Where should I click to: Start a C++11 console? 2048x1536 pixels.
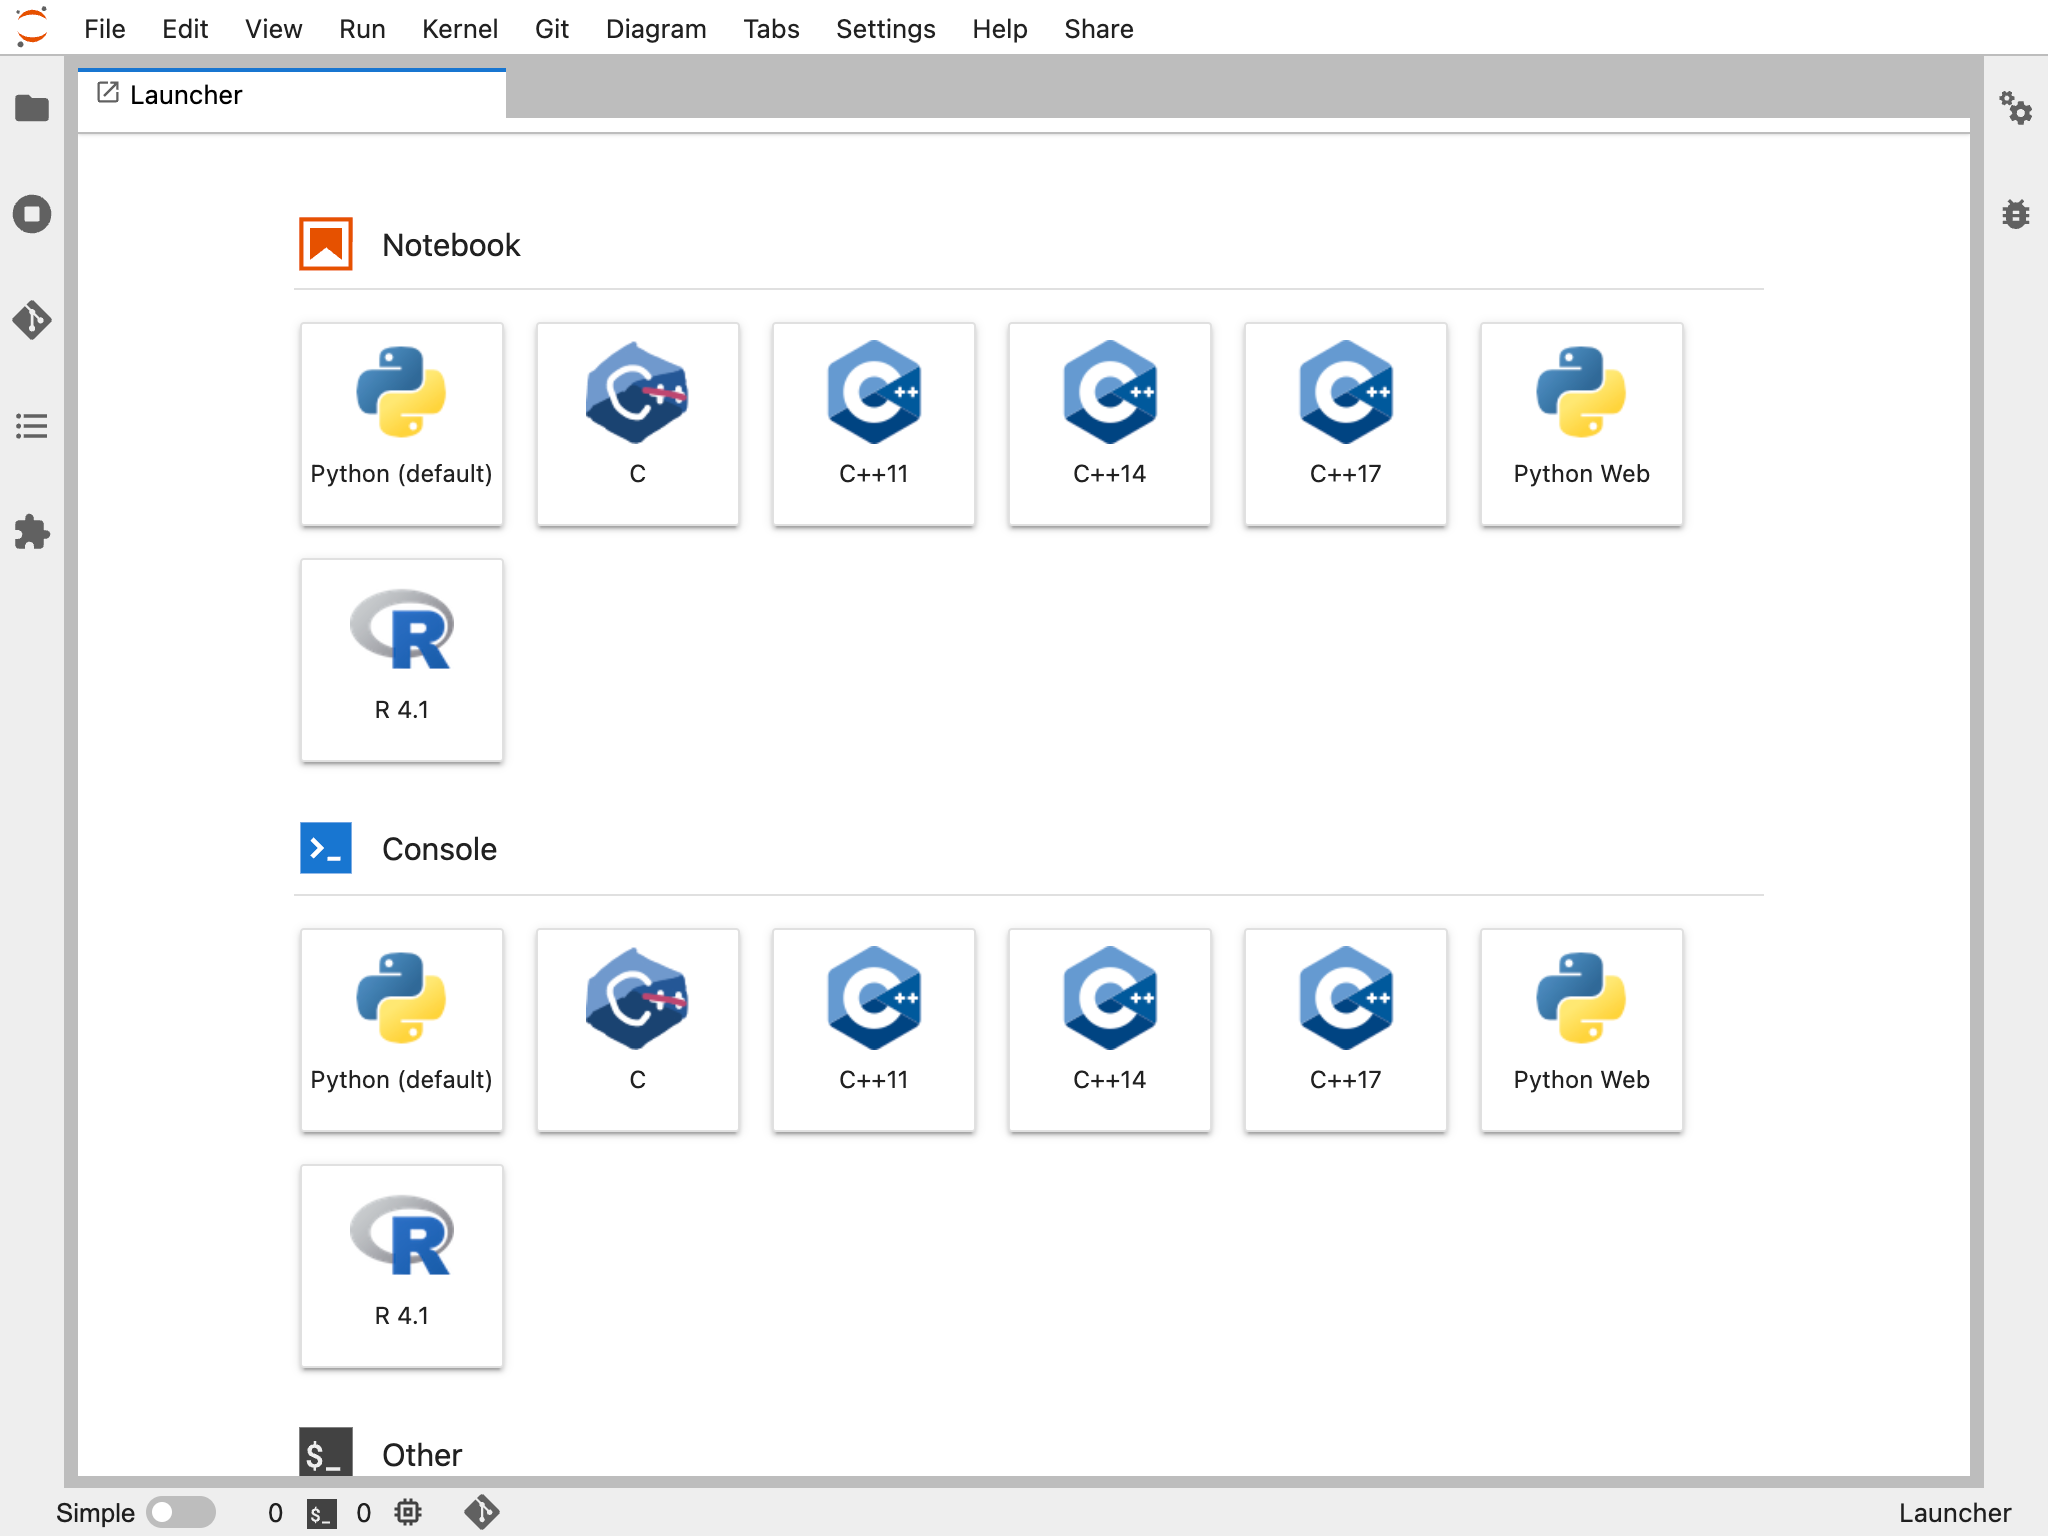coord(874,1030)
